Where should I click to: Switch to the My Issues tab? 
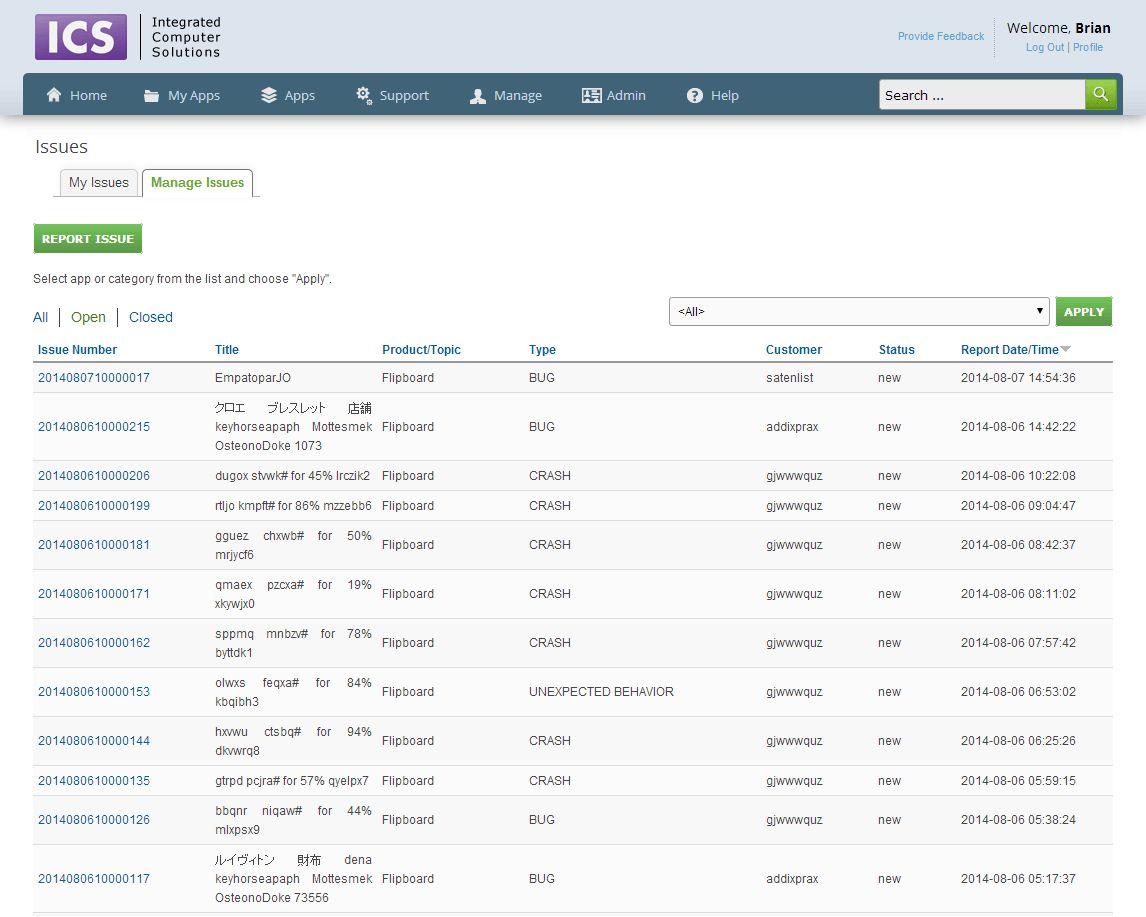99,183
